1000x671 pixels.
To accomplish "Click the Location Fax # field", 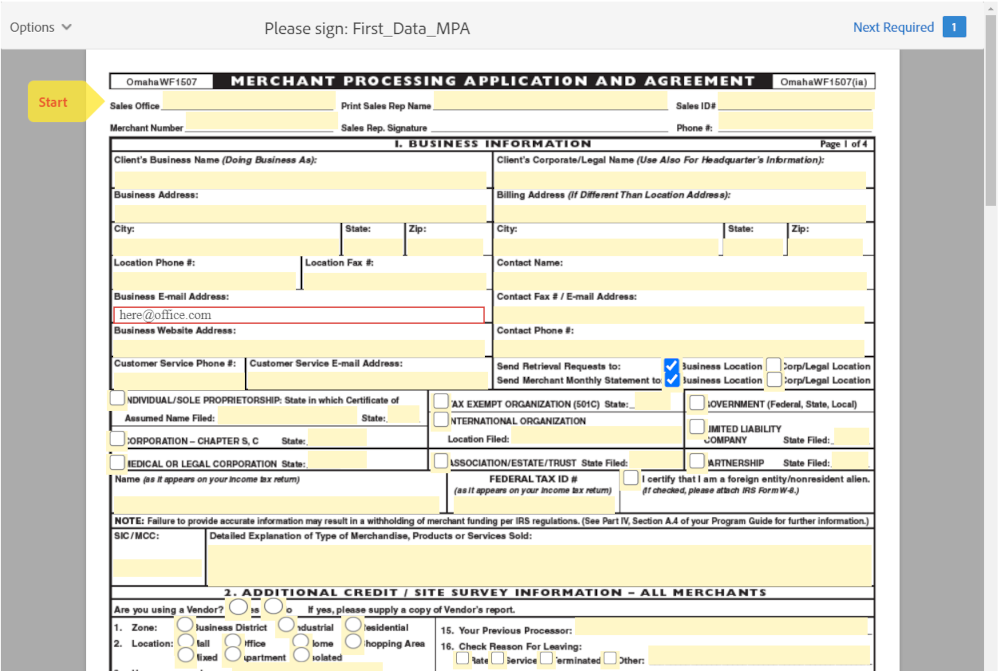I will pos(395,281).
